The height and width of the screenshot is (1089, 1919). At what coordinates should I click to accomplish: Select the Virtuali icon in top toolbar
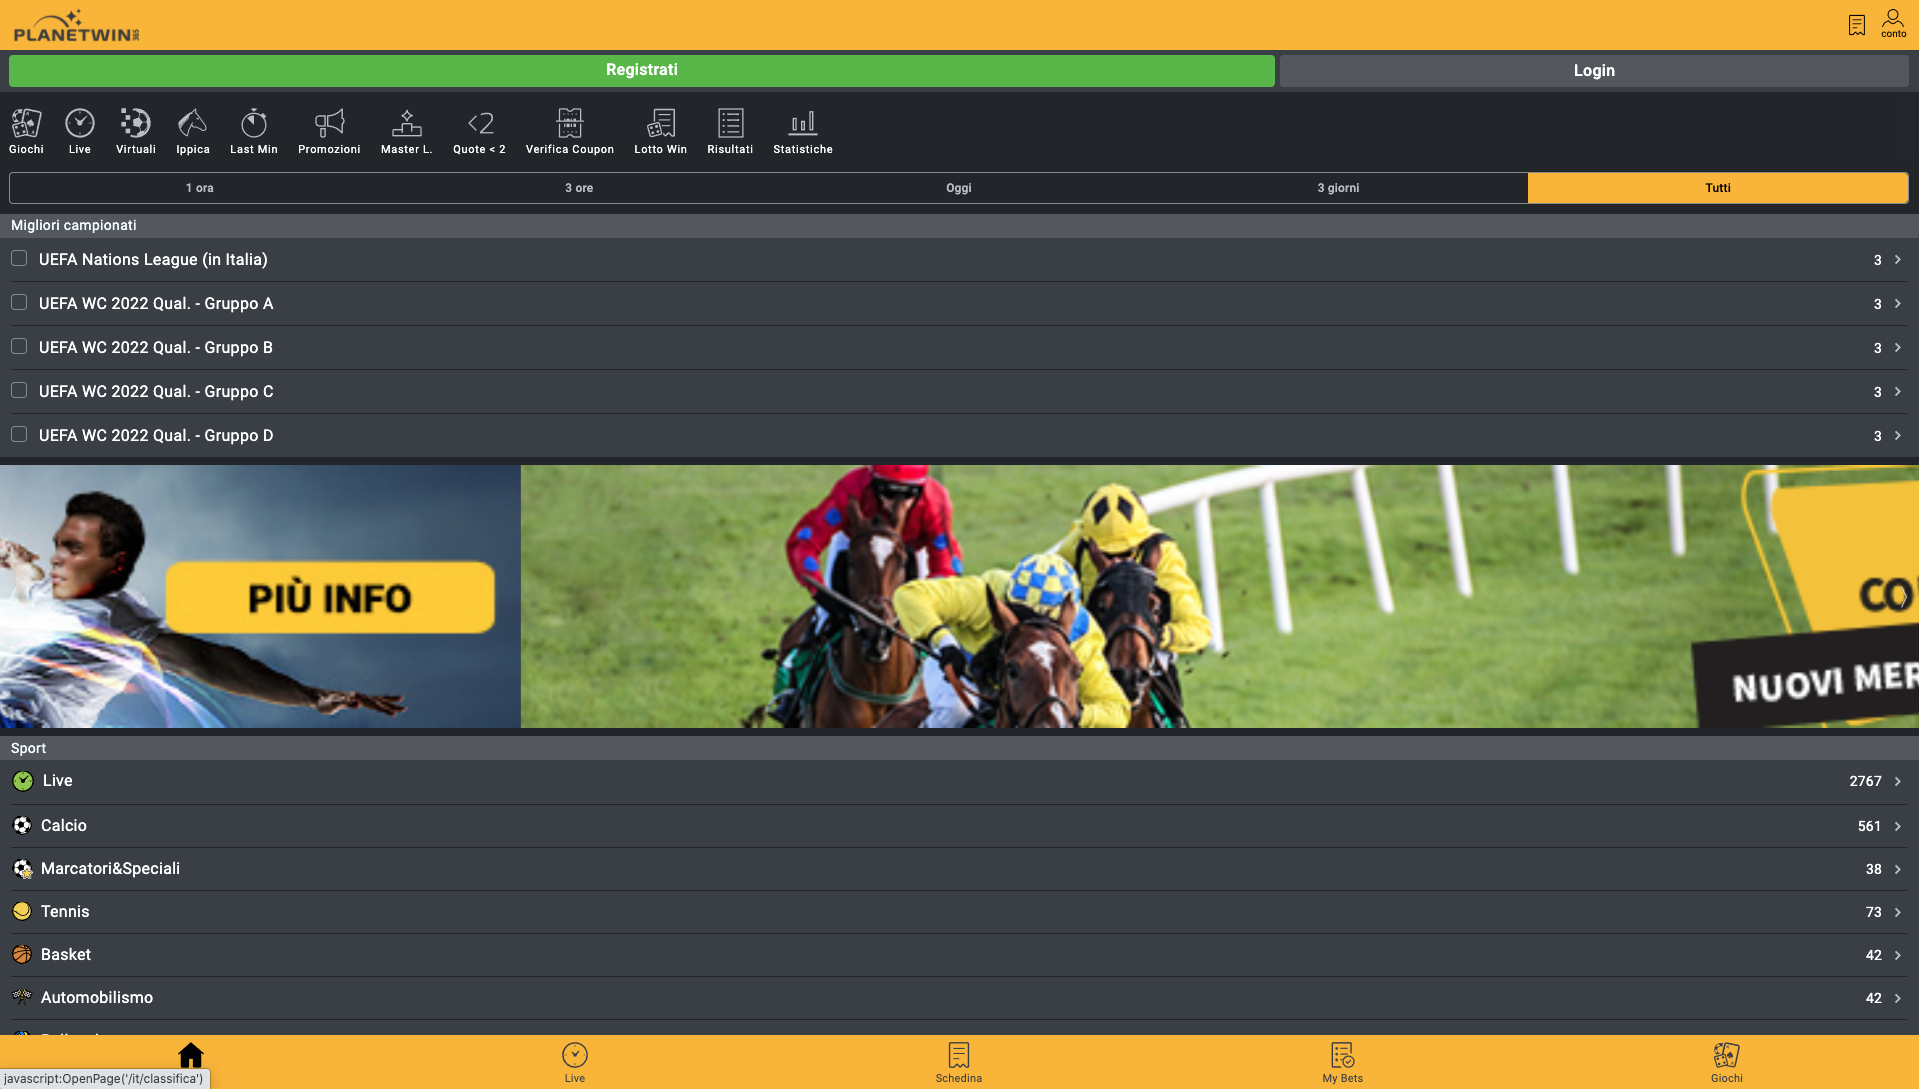point(135,130)
